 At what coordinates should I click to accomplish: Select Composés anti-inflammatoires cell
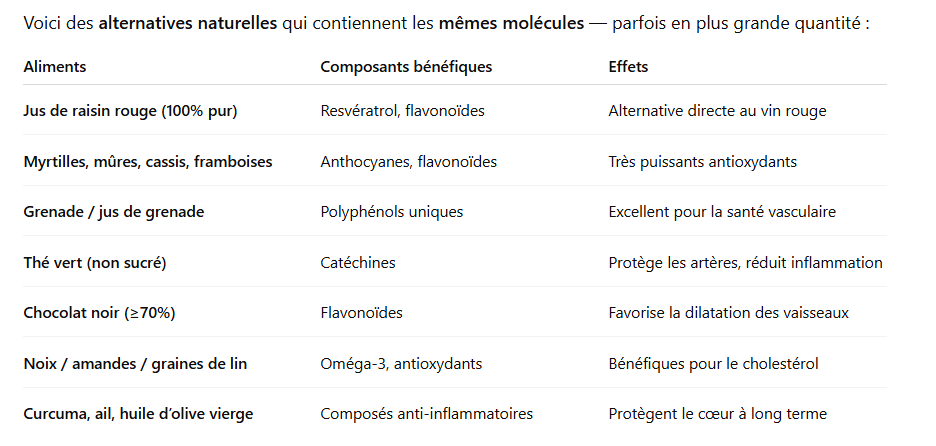click(x=426, y=414)
